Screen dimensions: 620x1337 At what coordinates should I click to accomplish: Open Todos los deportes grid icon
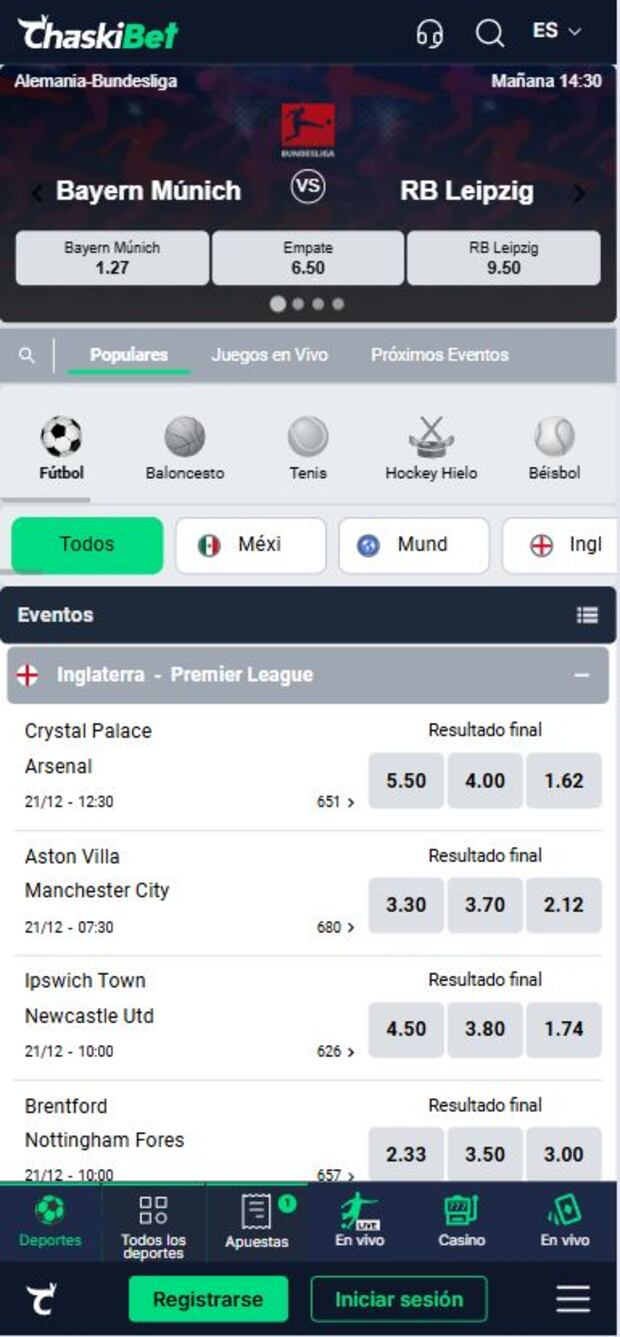click(x=153, y=1220)
